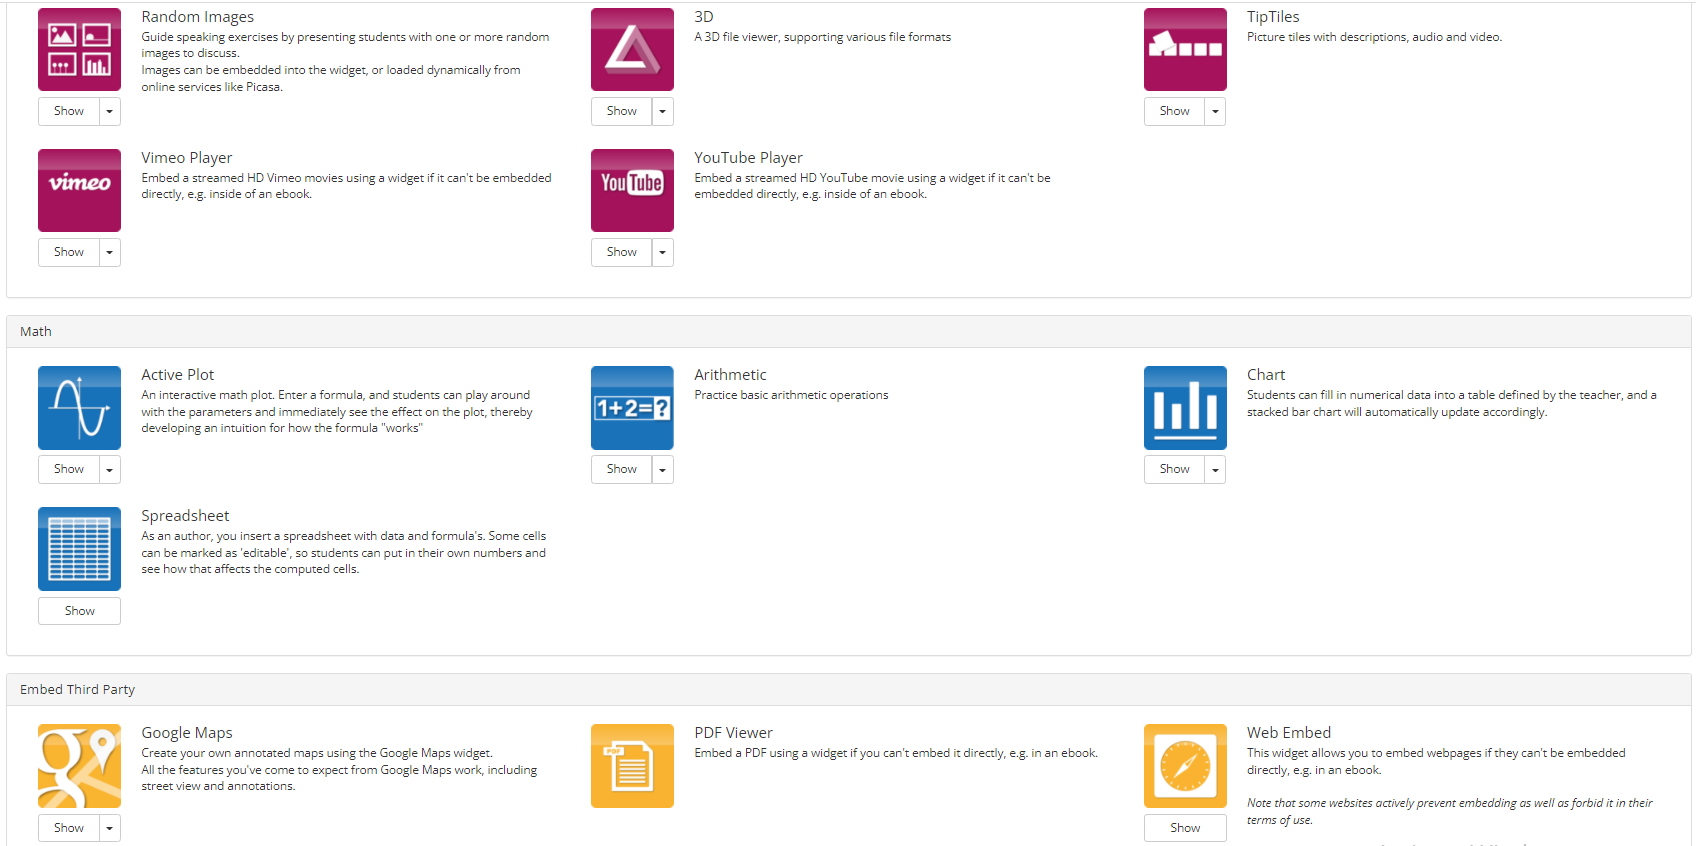This screenshot has width=1696, height=846.
Task: Open dropdown arrow next to YouTube Player Show
Action: 663,252
